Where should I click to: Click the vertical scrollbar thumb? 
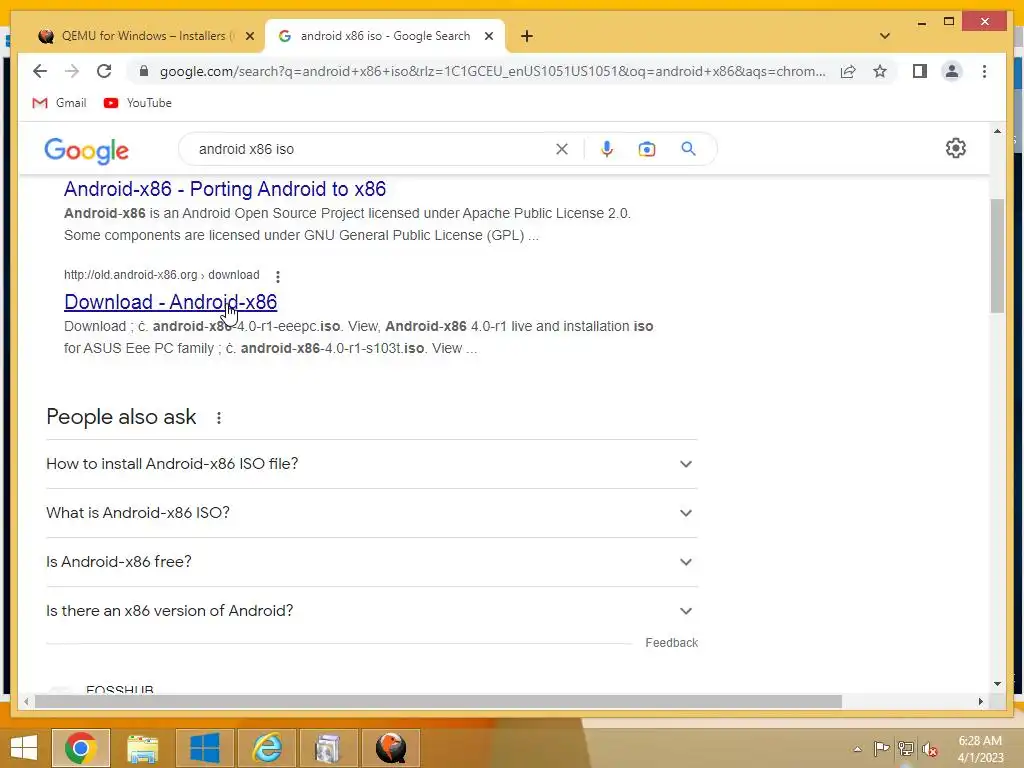pyautogui.click(x=997, y=255)
